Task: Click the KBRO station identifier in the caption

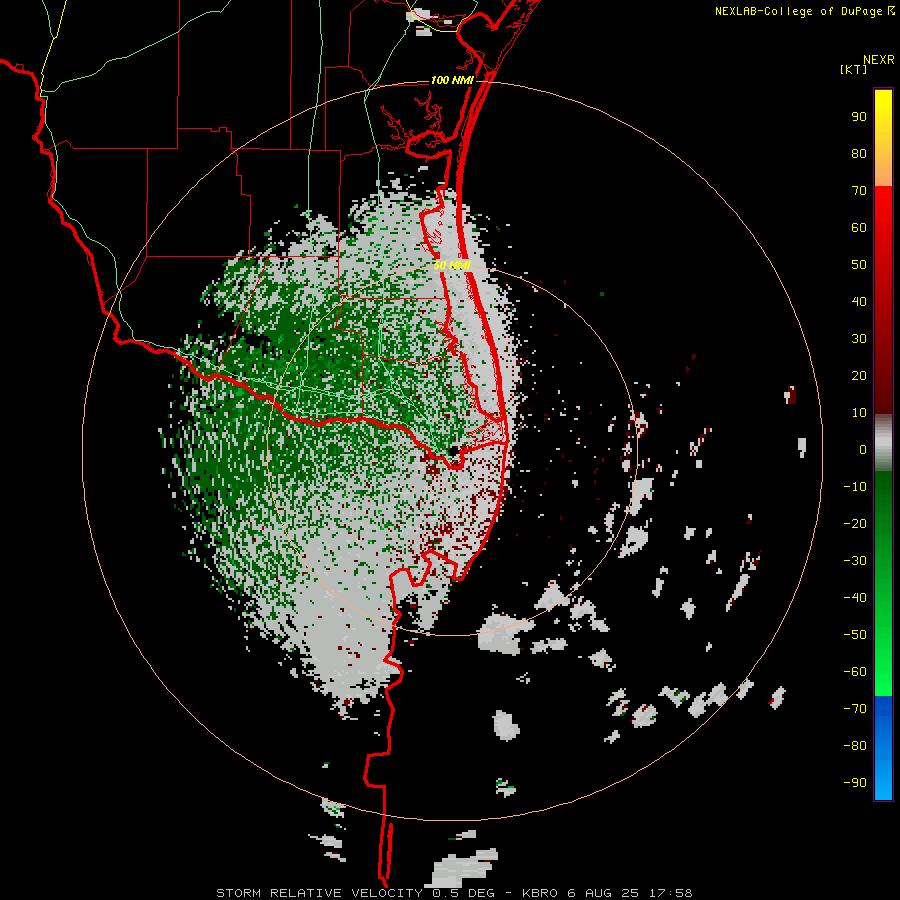Action: coord(540,893)
